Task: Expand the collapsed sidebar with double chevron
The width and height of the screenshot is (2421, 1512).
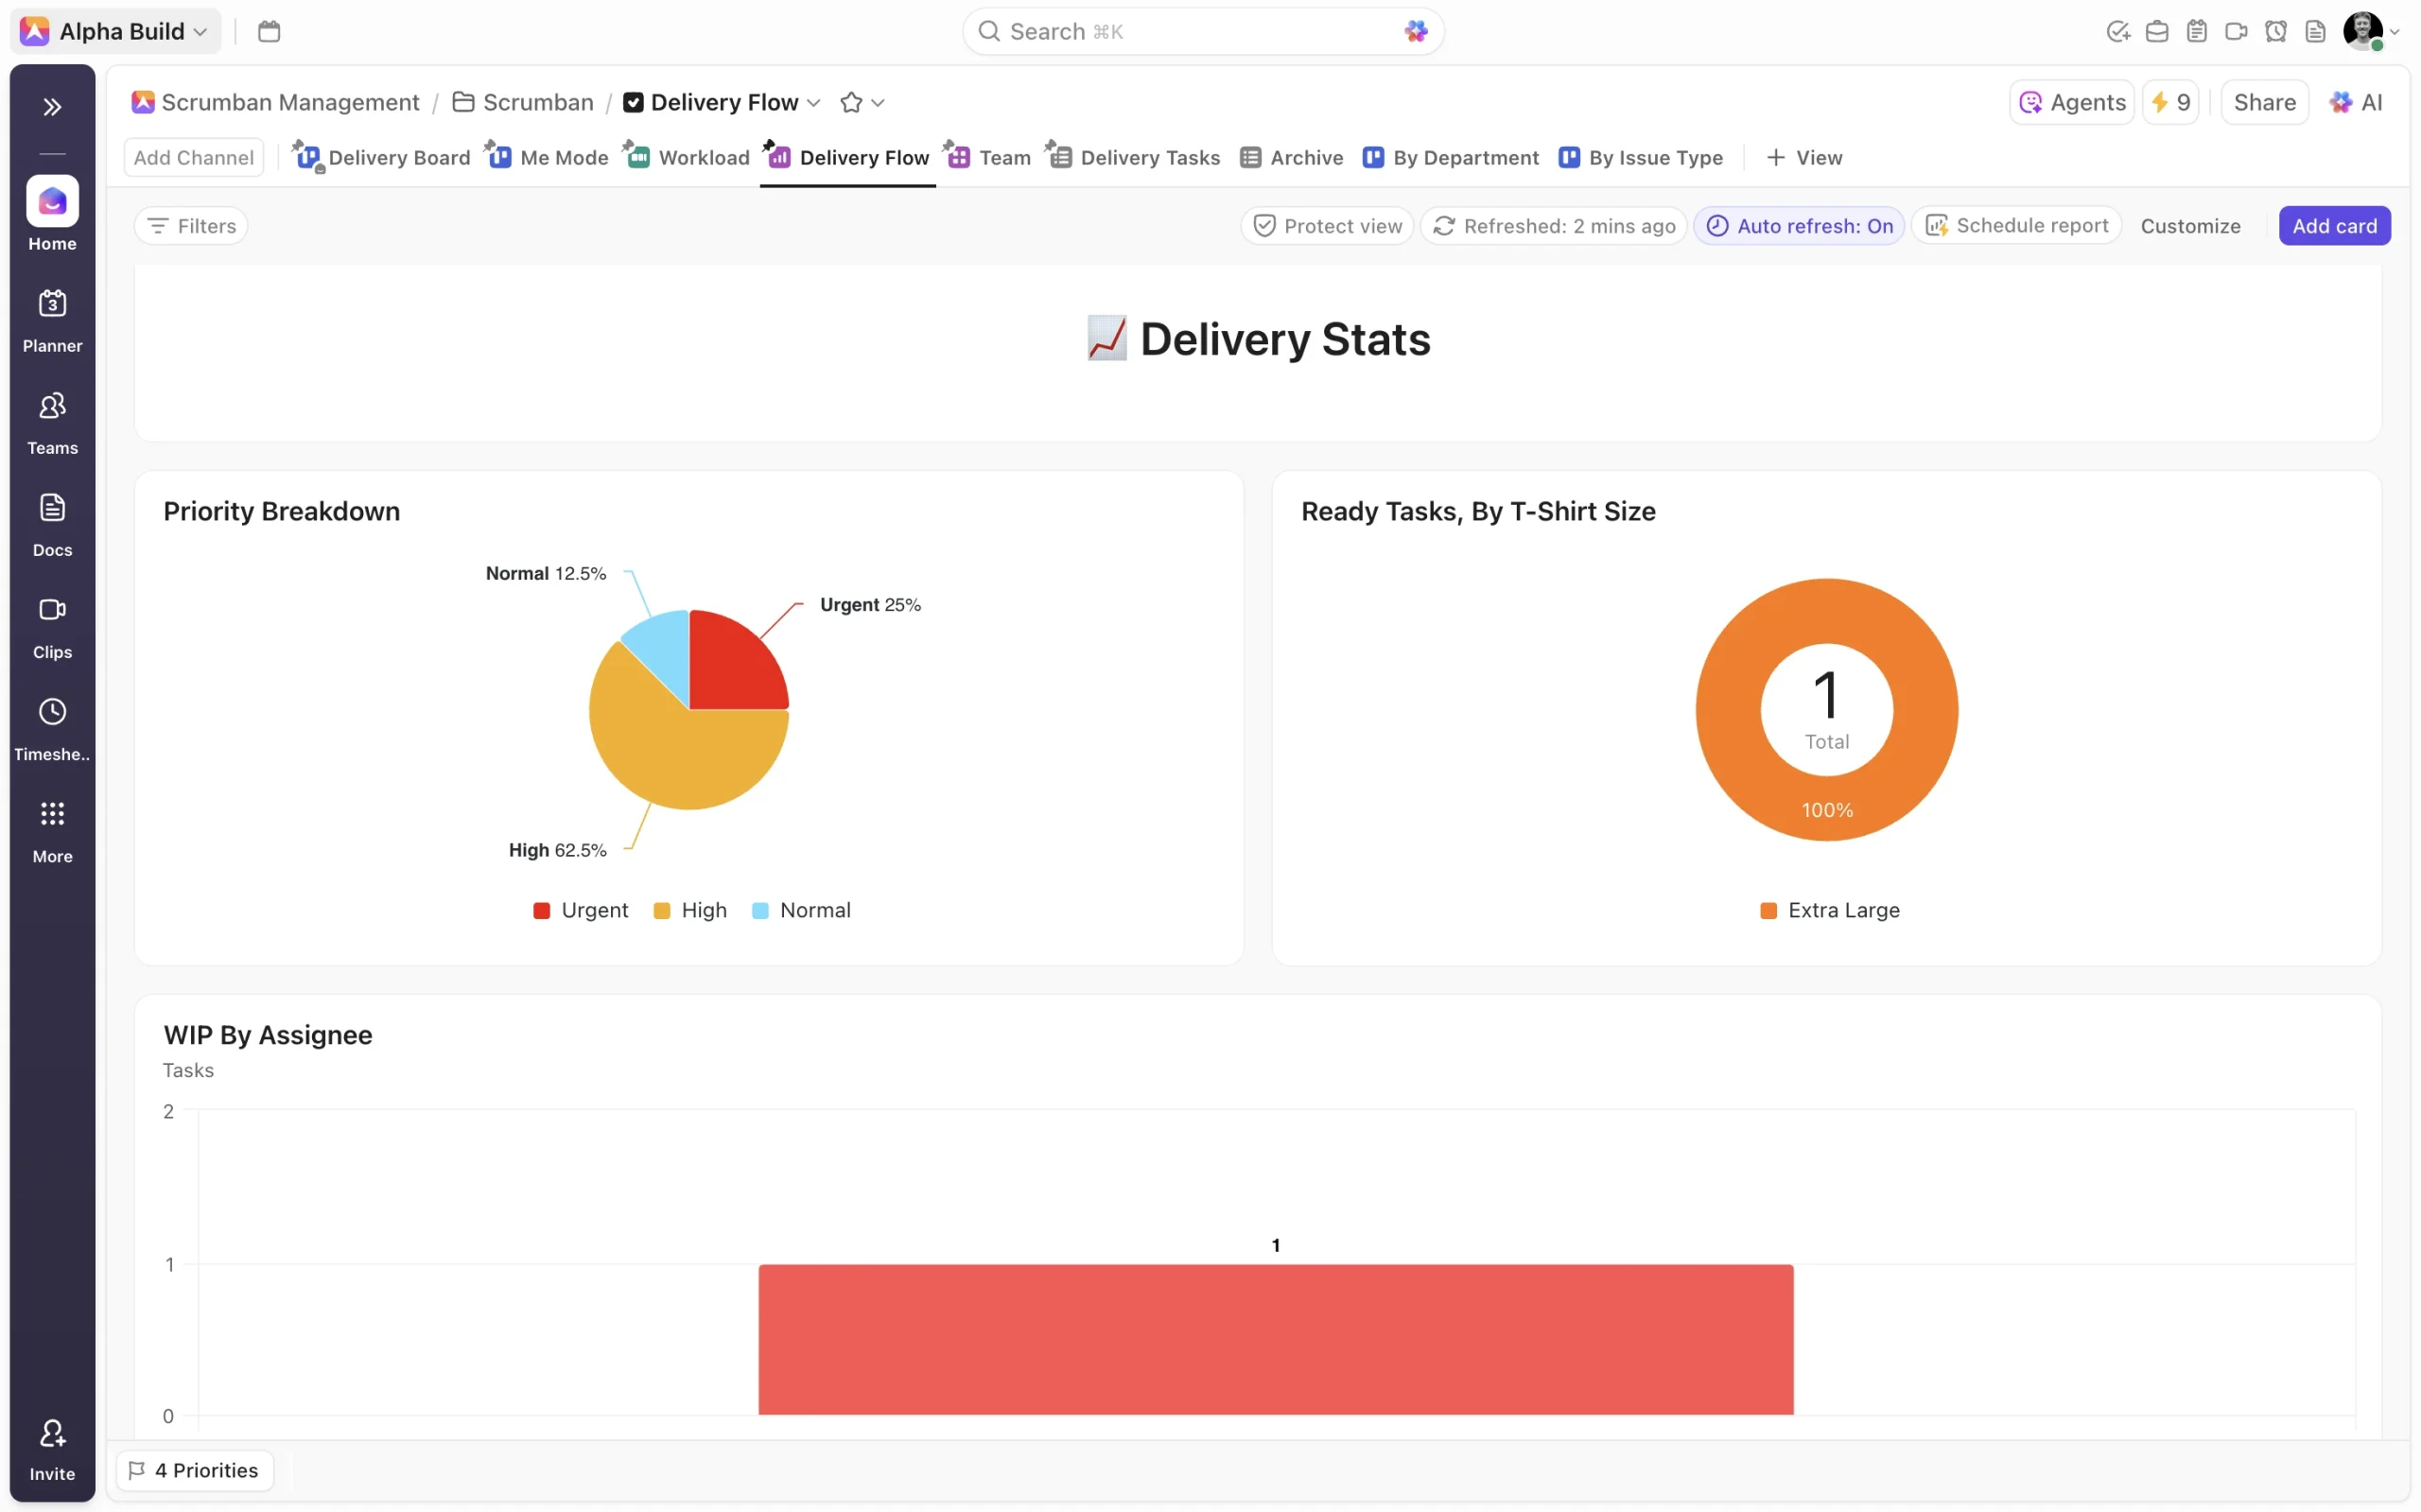Action: [x=52, y=107]
